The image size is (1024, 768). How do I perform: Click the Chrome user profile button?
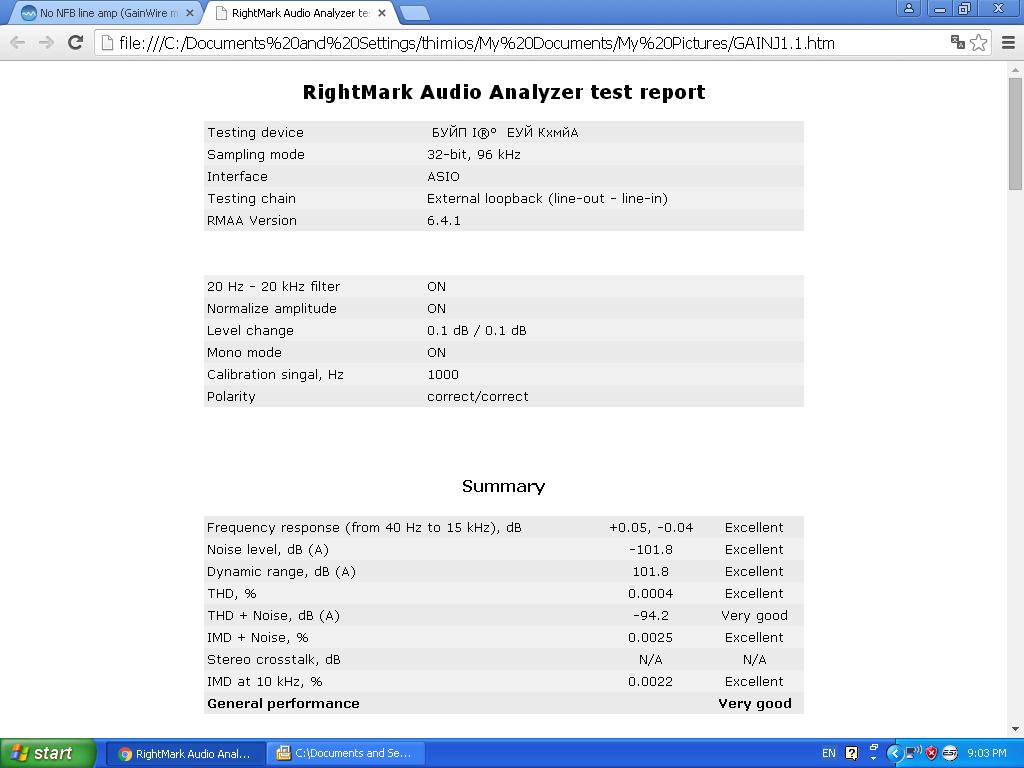click(x=908, y=8)
